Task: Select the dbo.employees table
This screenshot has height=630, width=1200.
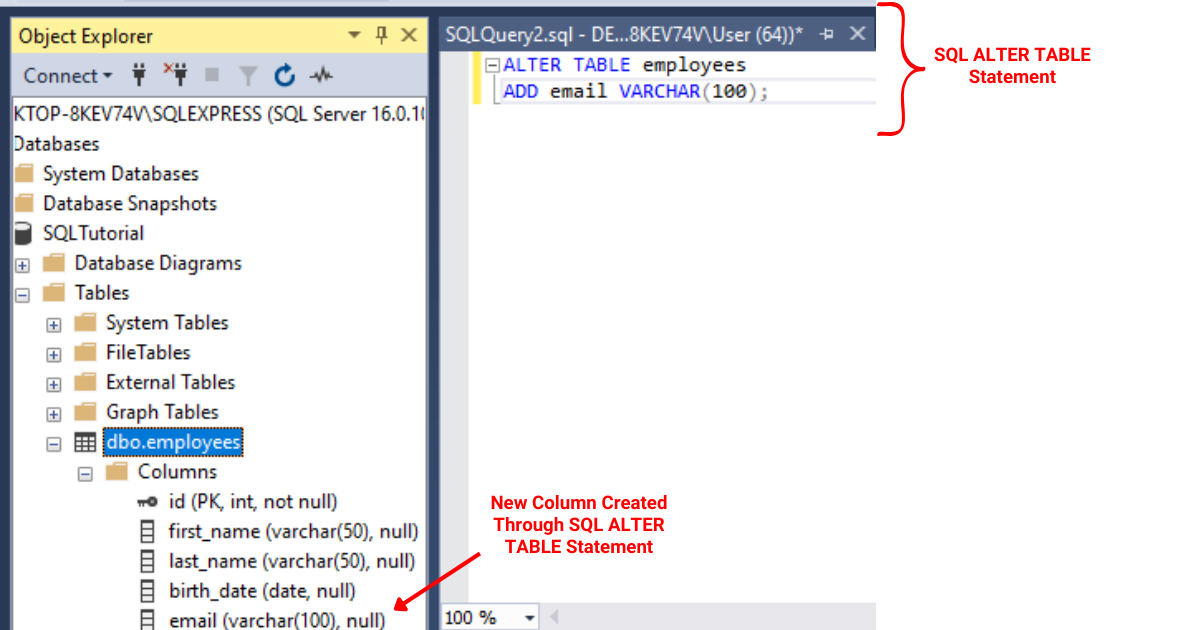Action: [x=174, y=442]
